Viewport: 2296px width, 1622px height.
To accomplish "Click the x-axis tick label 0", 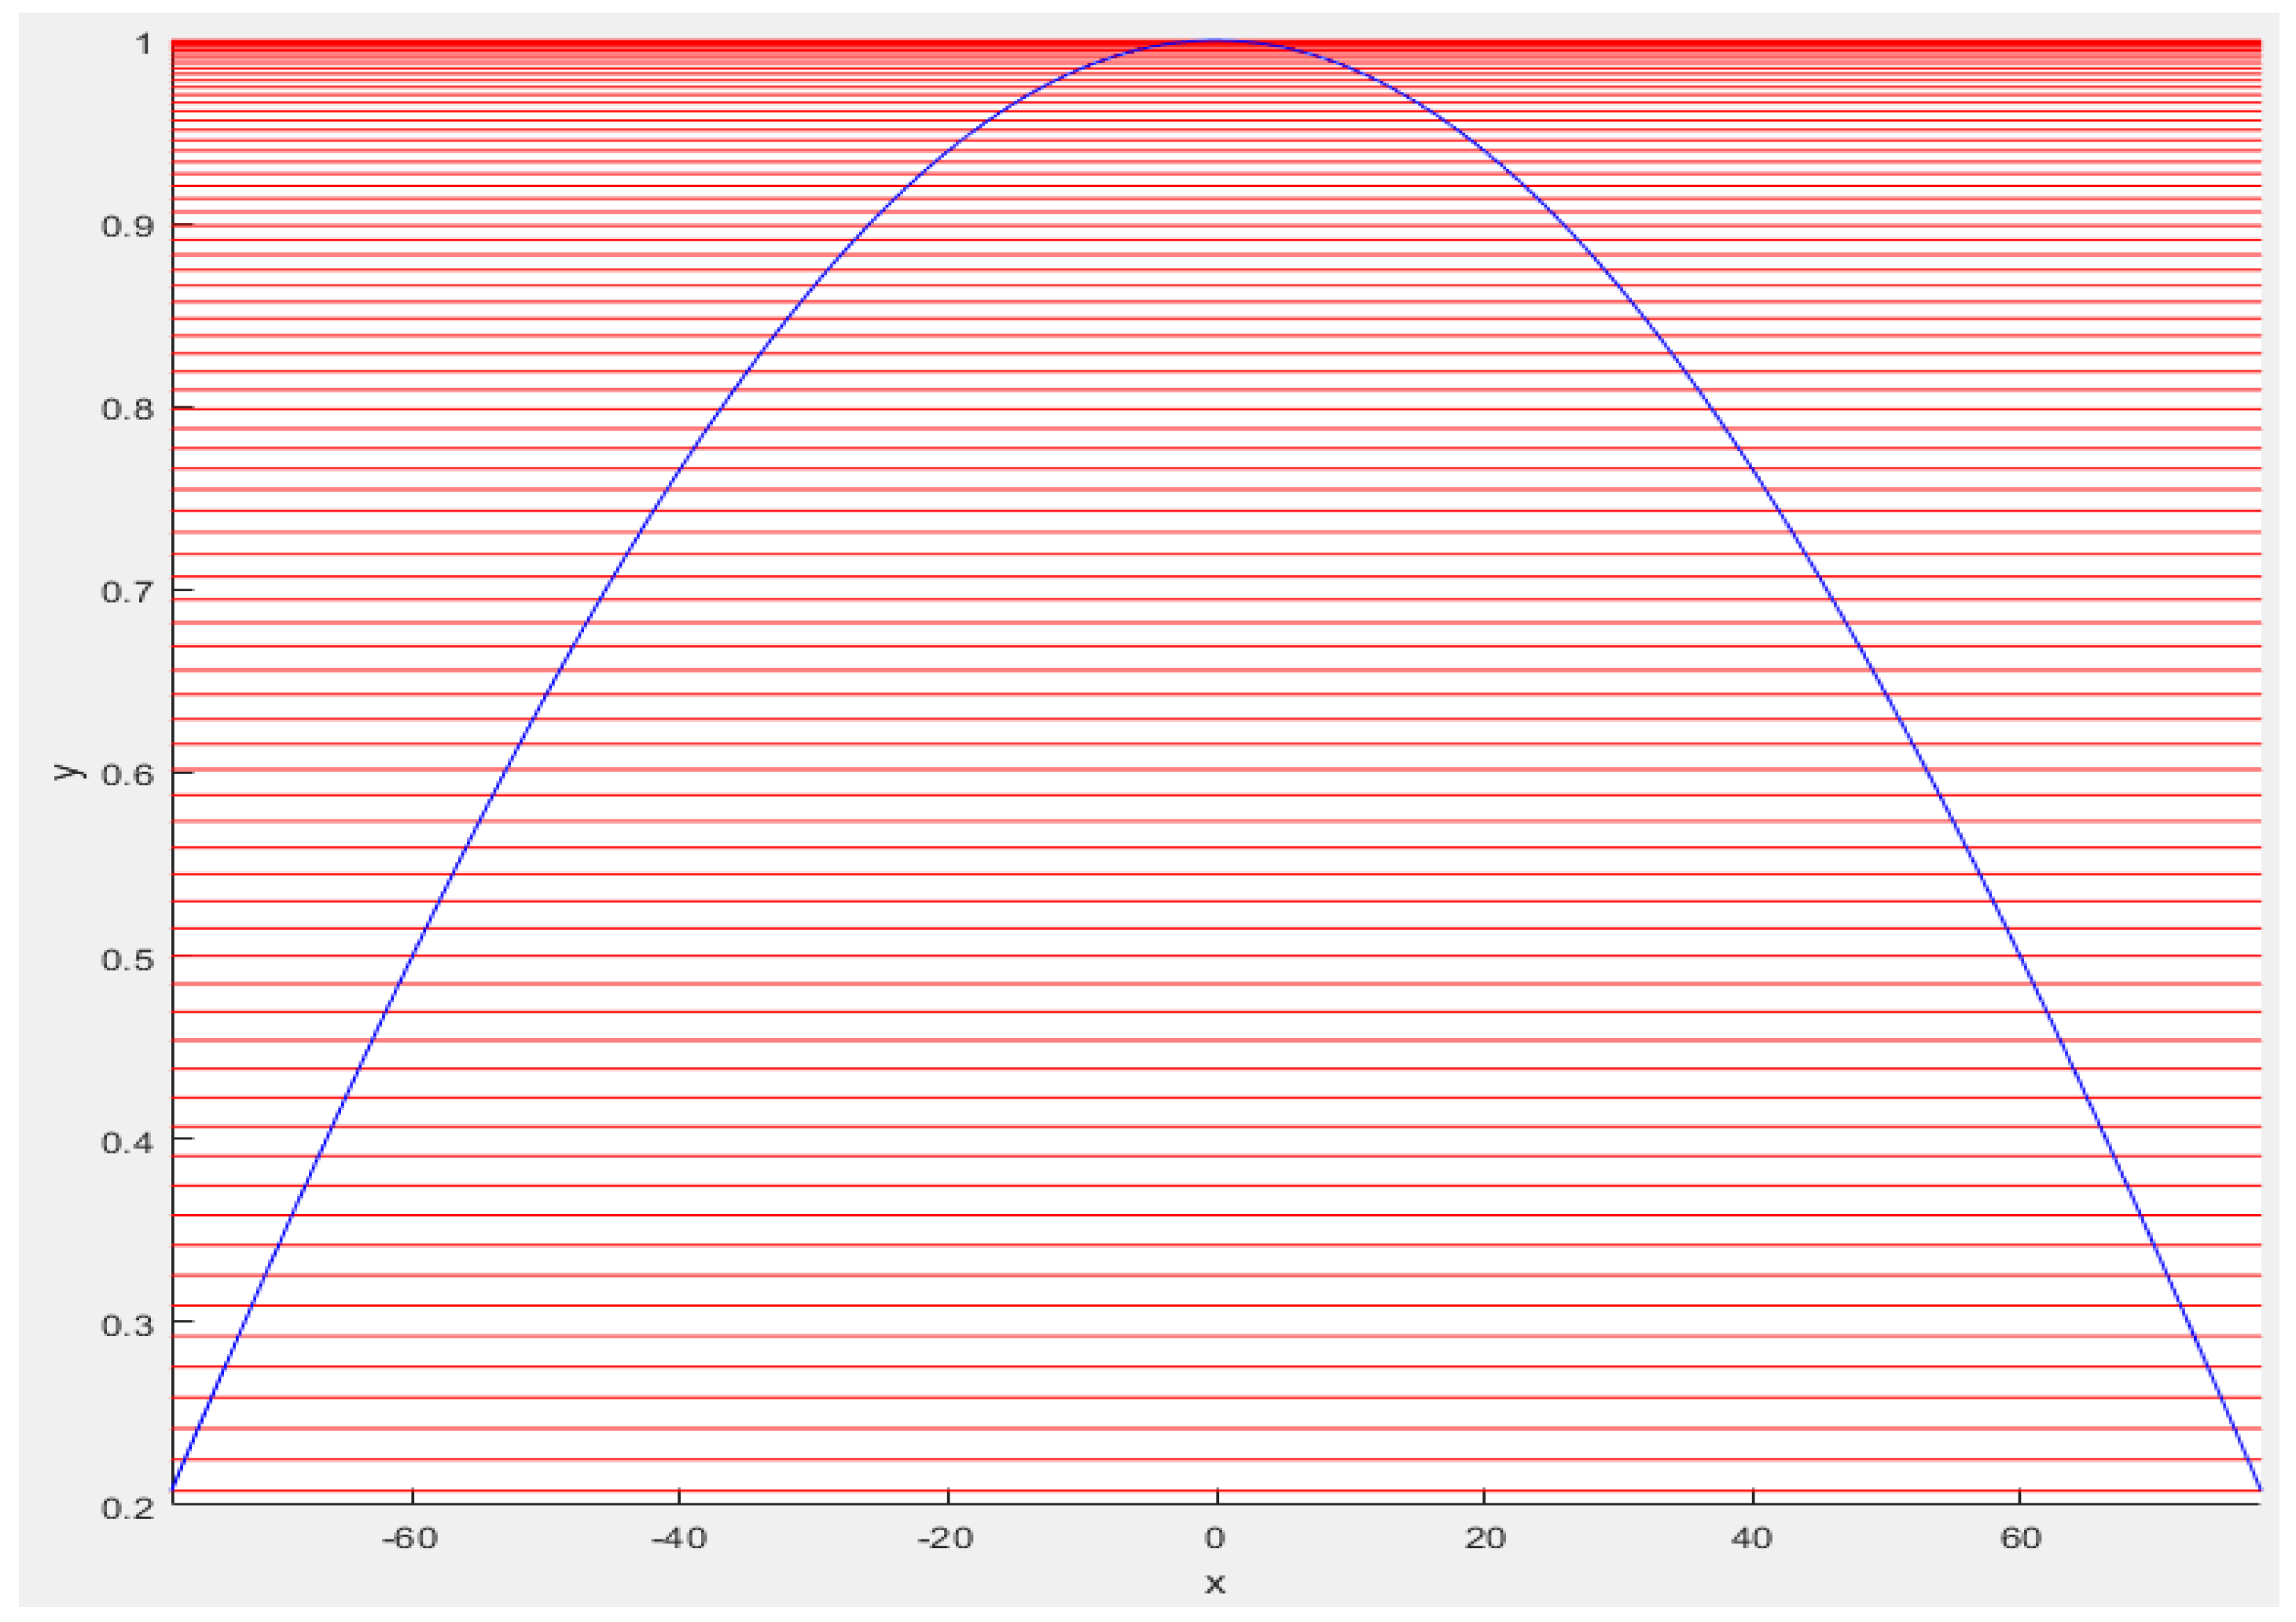I will coord(1215,1538).
